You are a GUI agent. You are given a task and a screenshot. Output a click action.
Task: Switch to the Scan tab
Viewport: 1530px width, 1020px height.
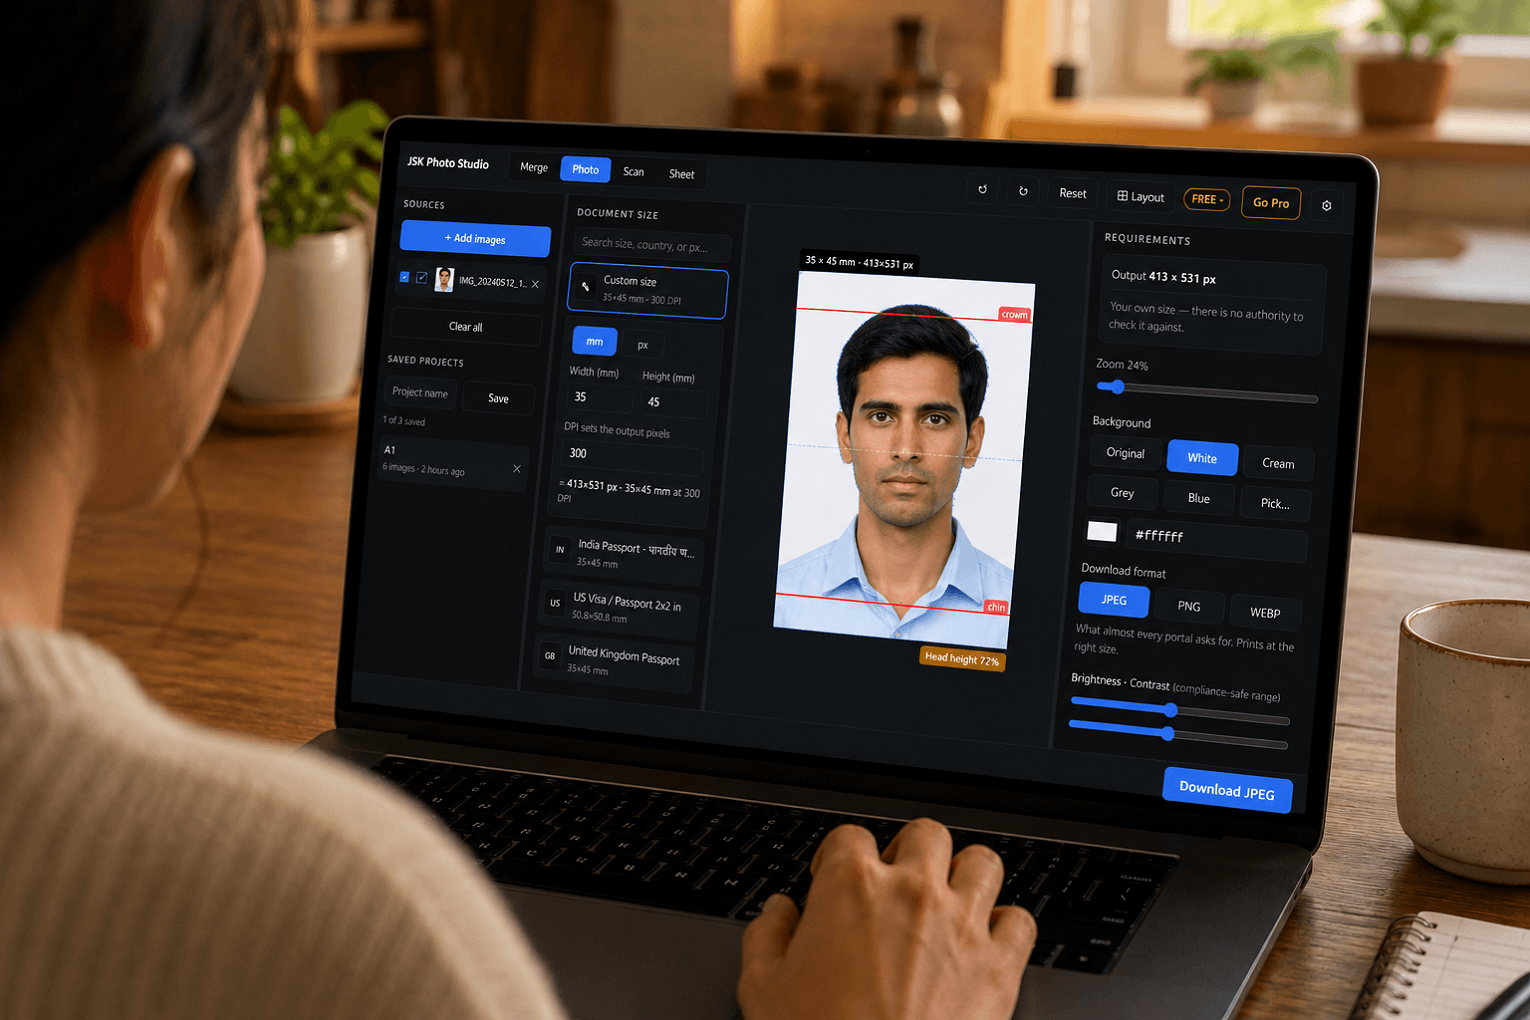(x=634, y=171)
